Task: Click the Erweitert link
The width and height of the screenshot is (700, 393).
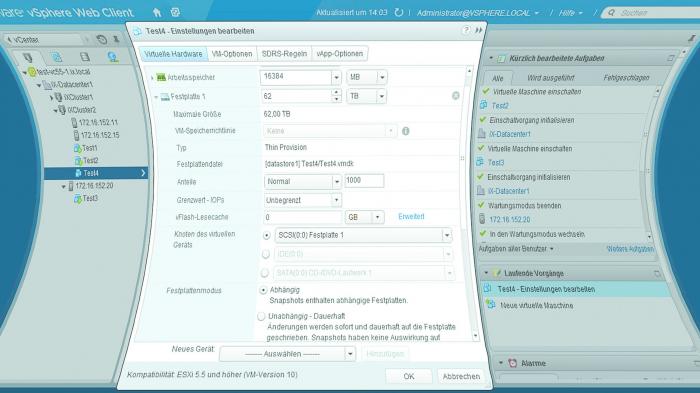Action: coord(411,217)
